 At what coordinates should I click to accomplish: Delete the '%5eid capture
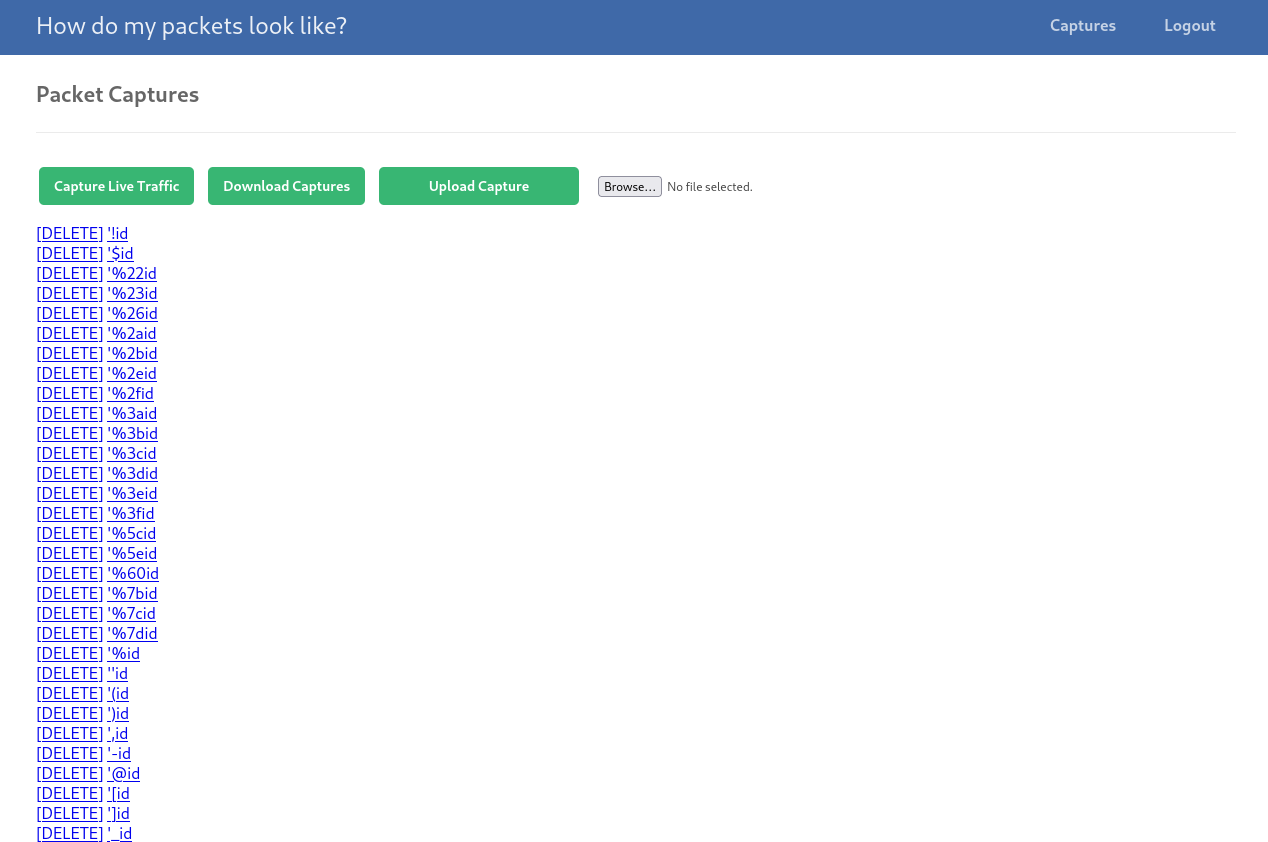[x=70, y=553]
